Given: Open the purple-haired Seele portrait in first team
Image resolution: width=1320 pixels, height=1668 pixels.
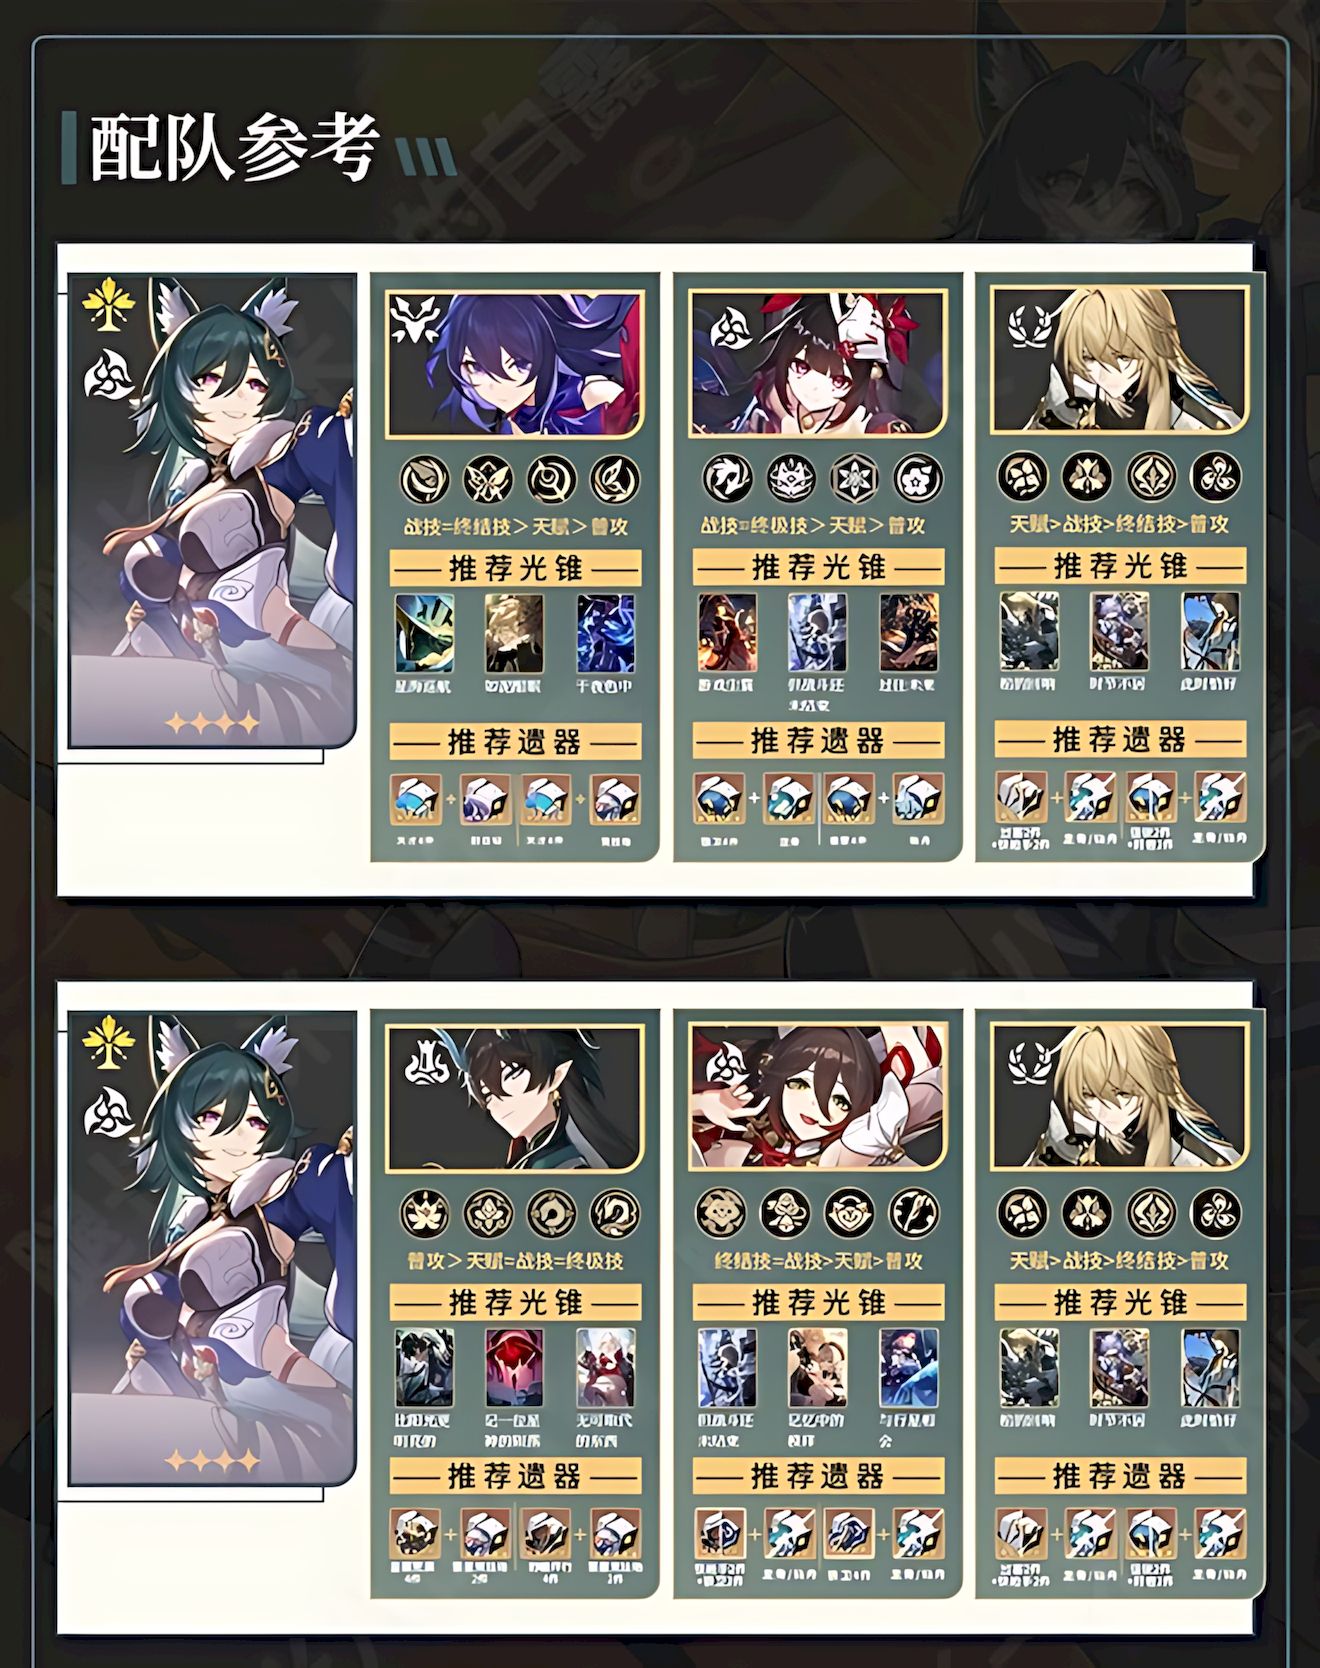Looking at the screenshot, I should click(x=514, y=364).
